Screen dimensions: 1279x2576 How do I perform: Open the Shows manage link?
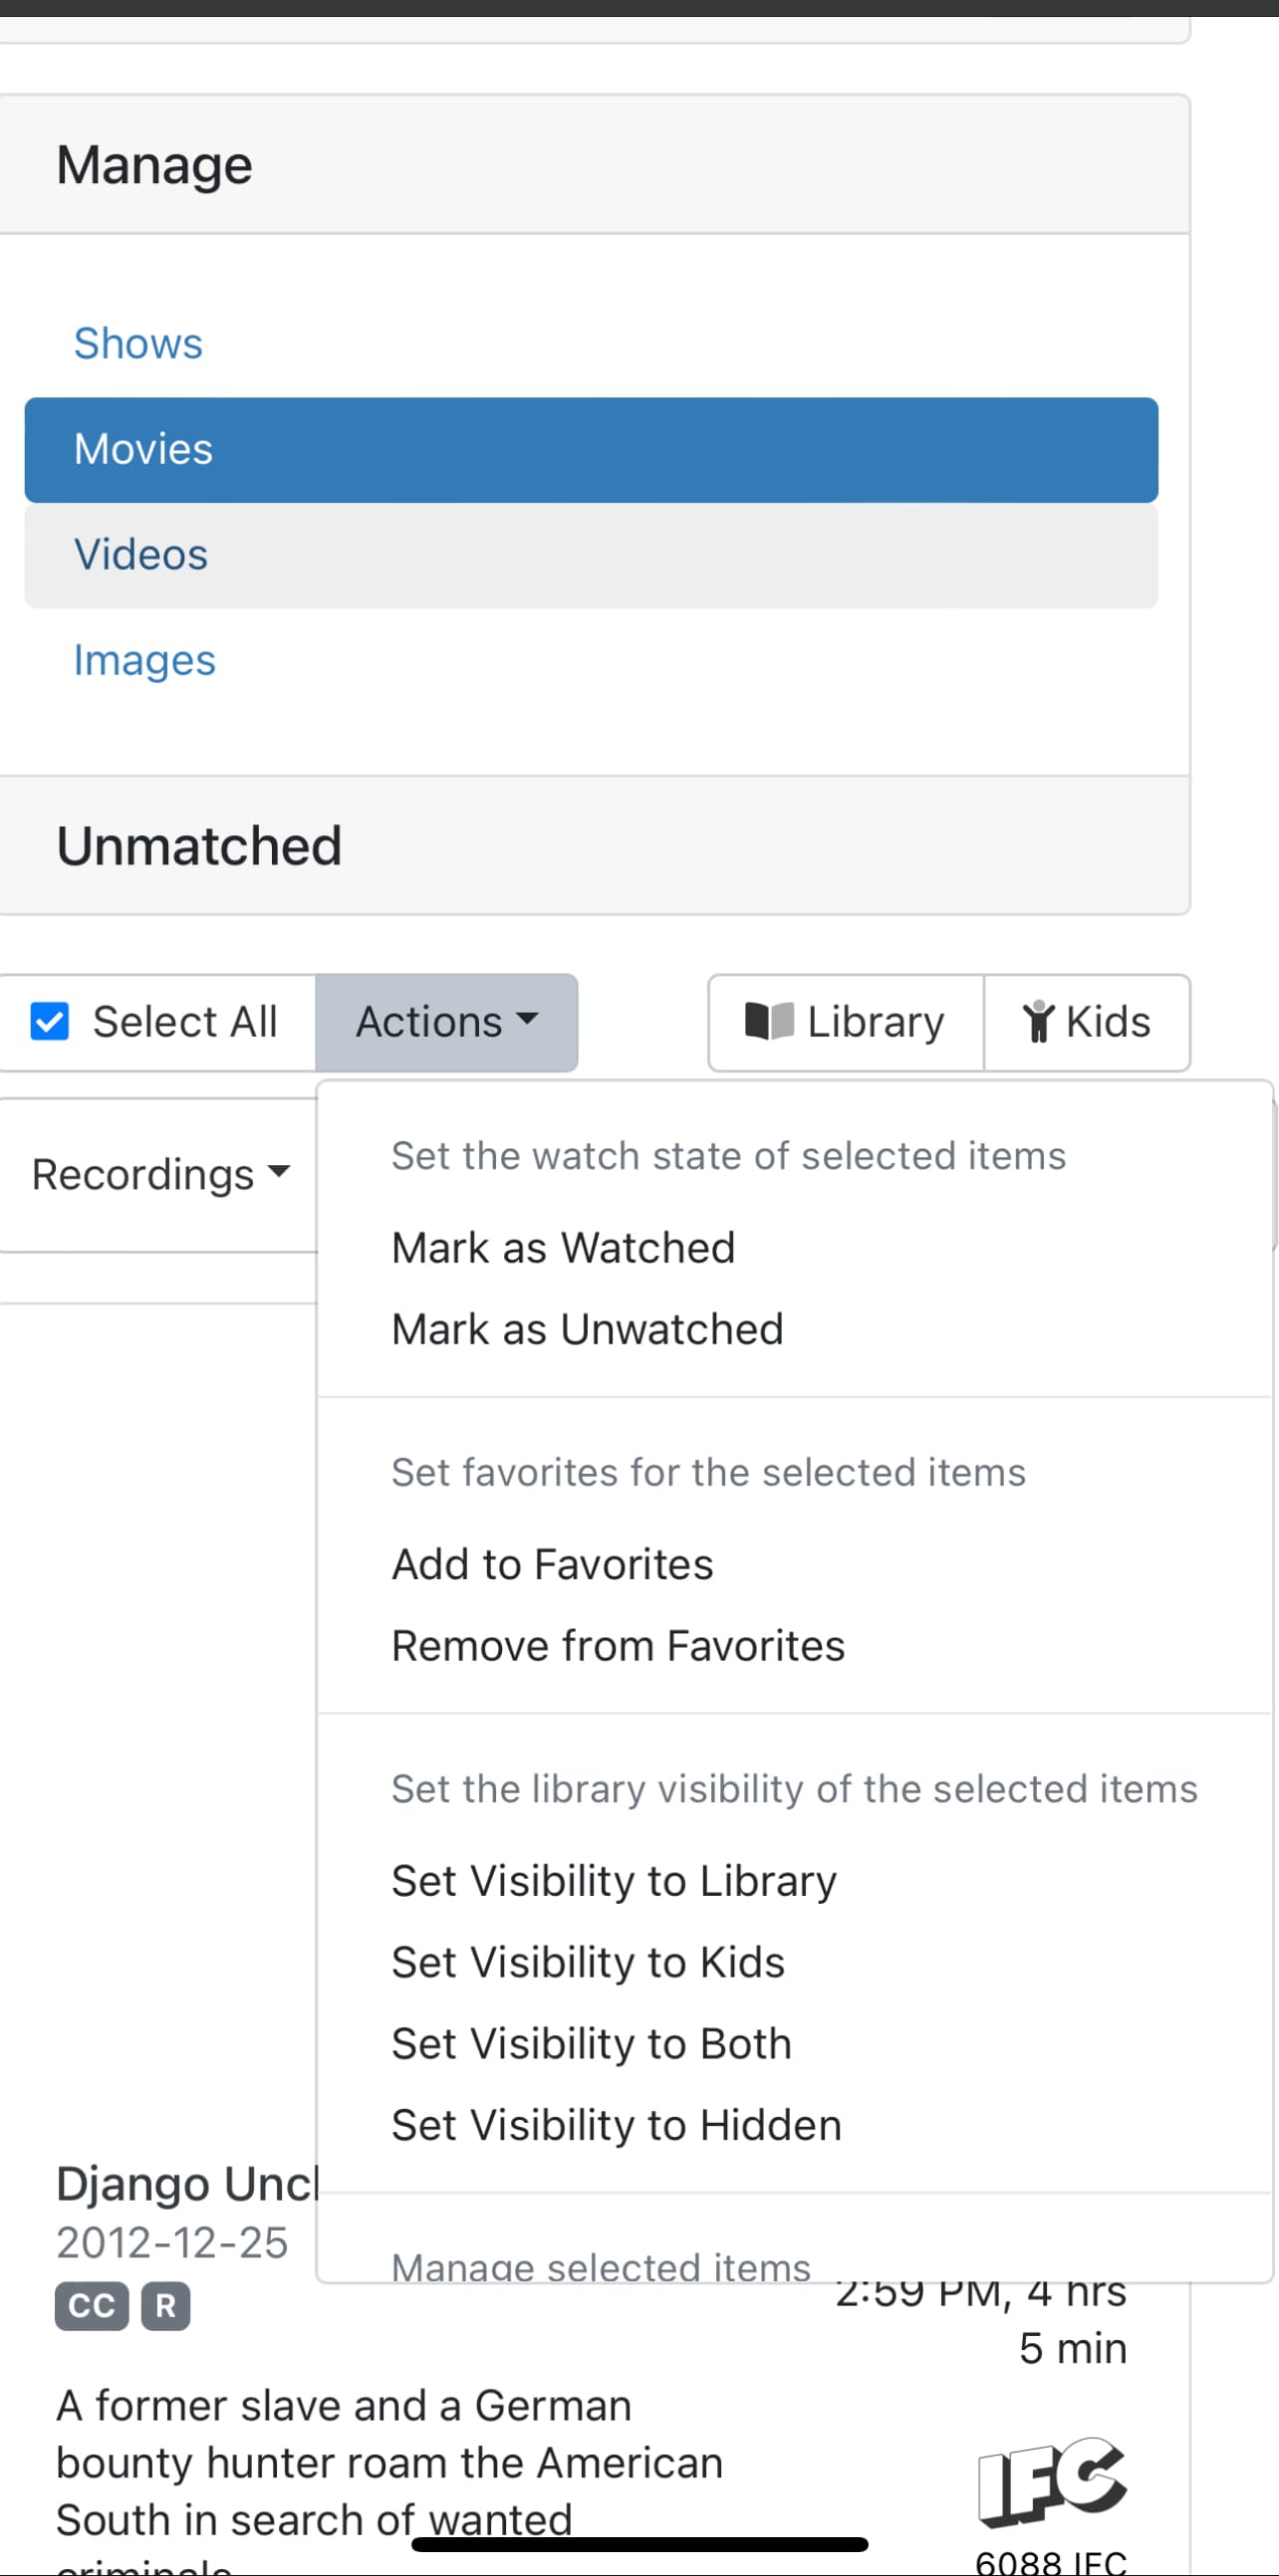[x=138, y=343]
